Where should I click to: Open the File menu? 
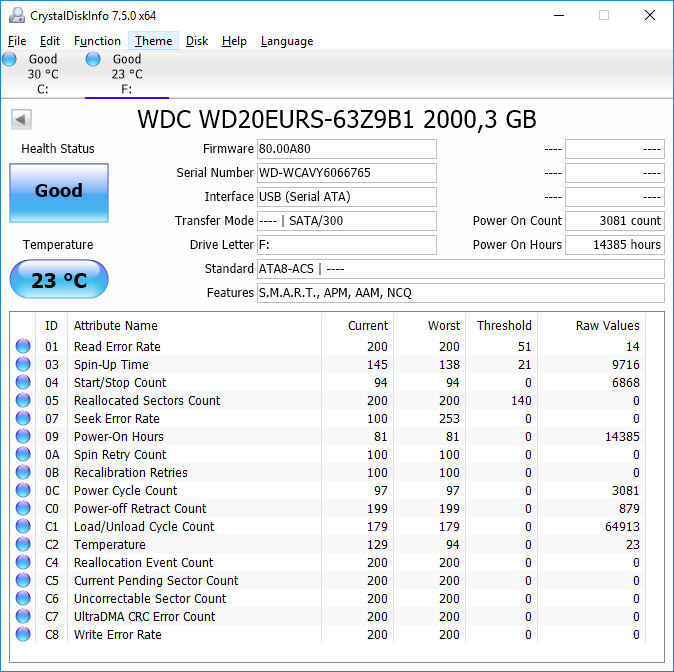coord(17,41)
